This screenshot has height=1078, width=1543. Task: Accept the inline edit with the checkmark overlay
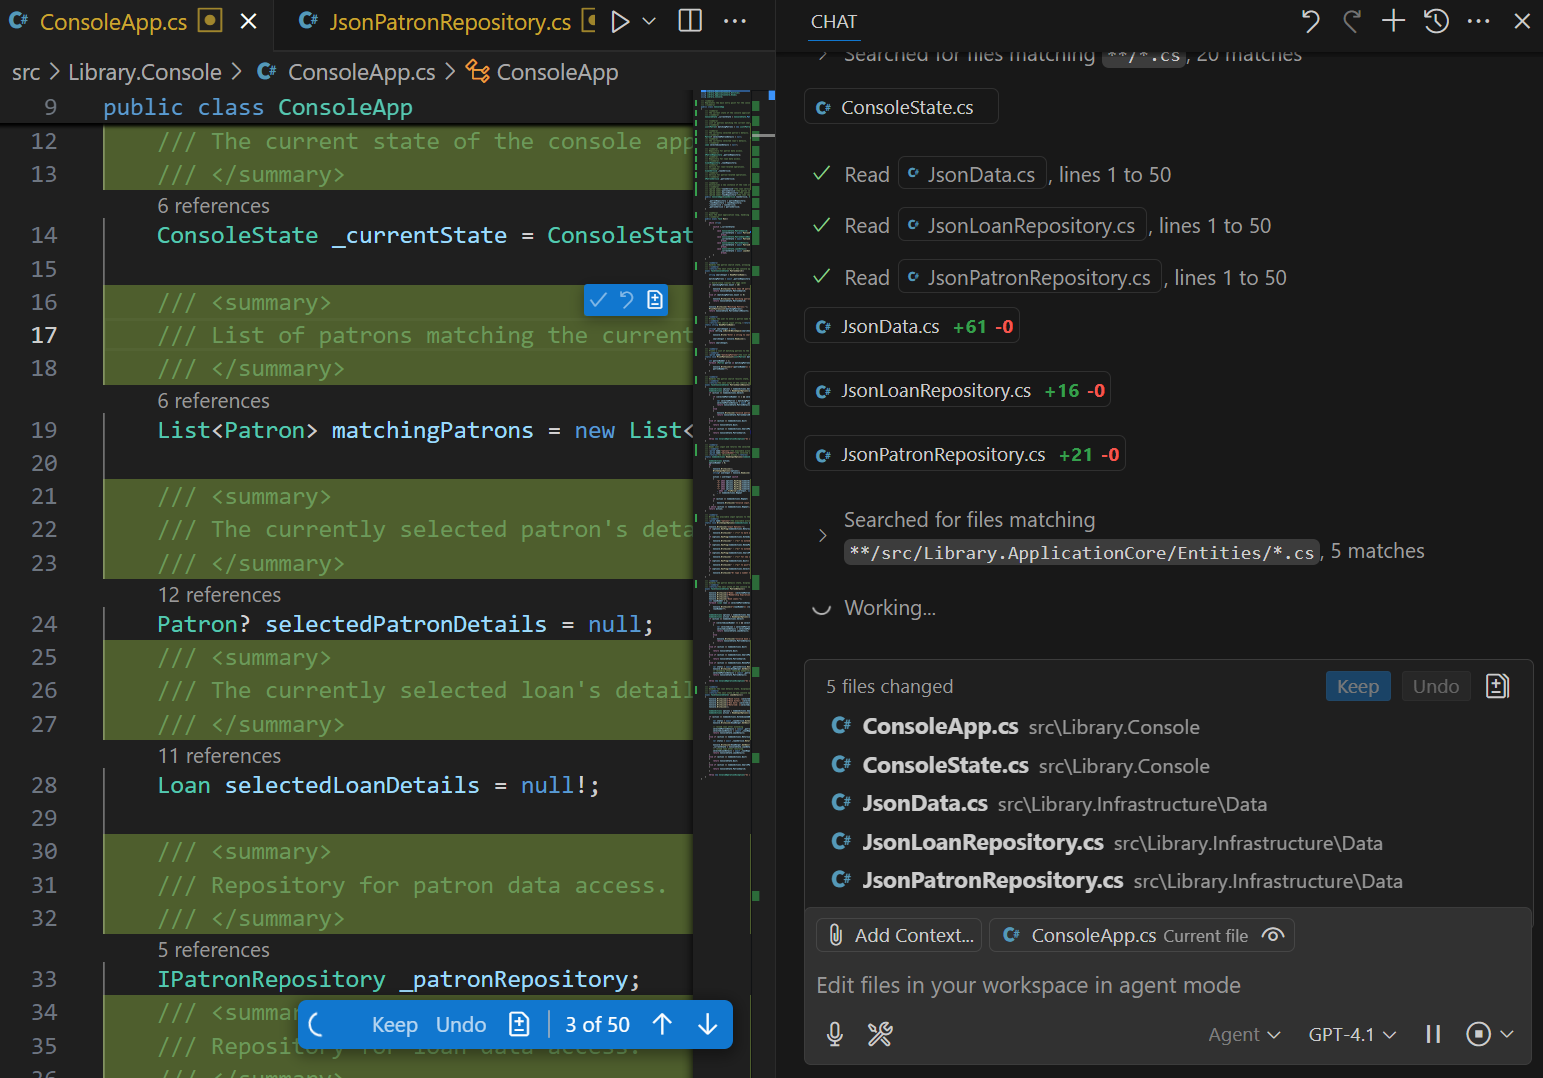click(598, 299)
